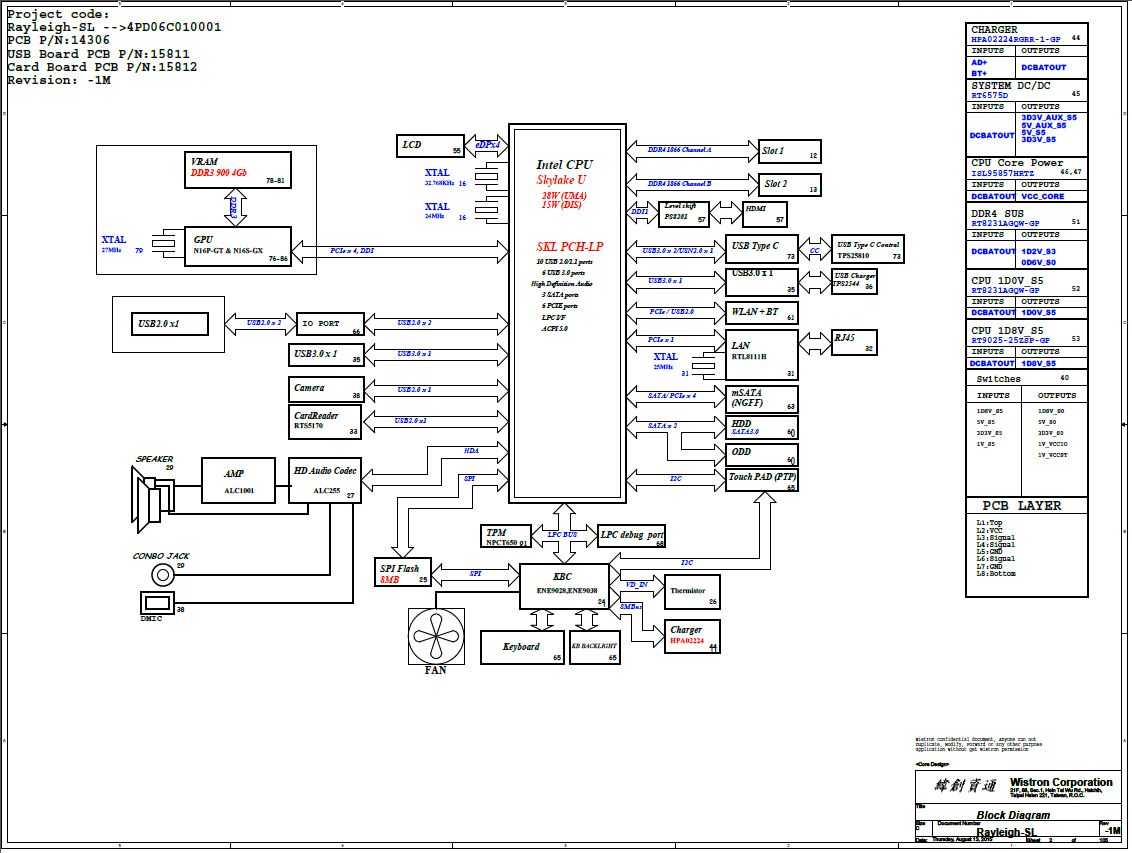Click the TPM NPCT650 block
Image resolution: width=1132 pixels, height=853 pixels.
505,536
